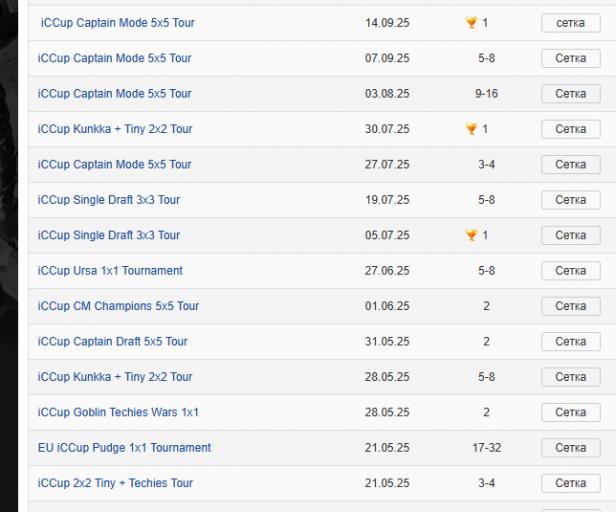The image size is (616, 512).
Task: Open iCCup Captain Draft 5x5 Tour link
Action: [x=113, y=342]
